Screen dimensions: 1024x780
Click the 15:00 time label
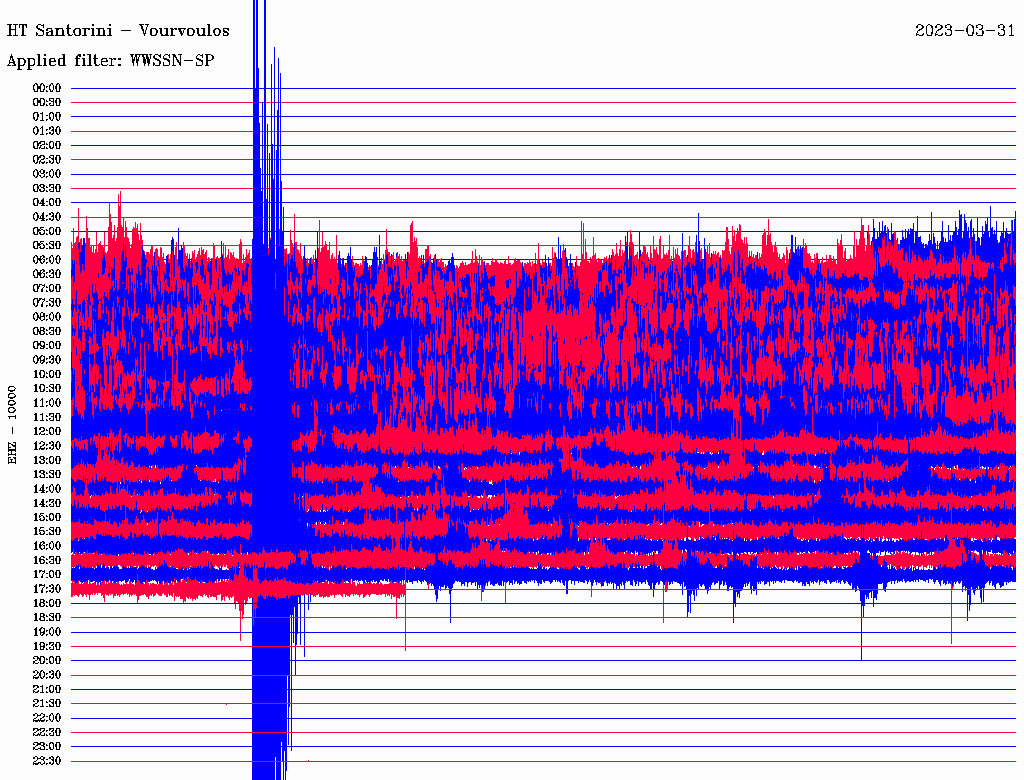(47, 517)
